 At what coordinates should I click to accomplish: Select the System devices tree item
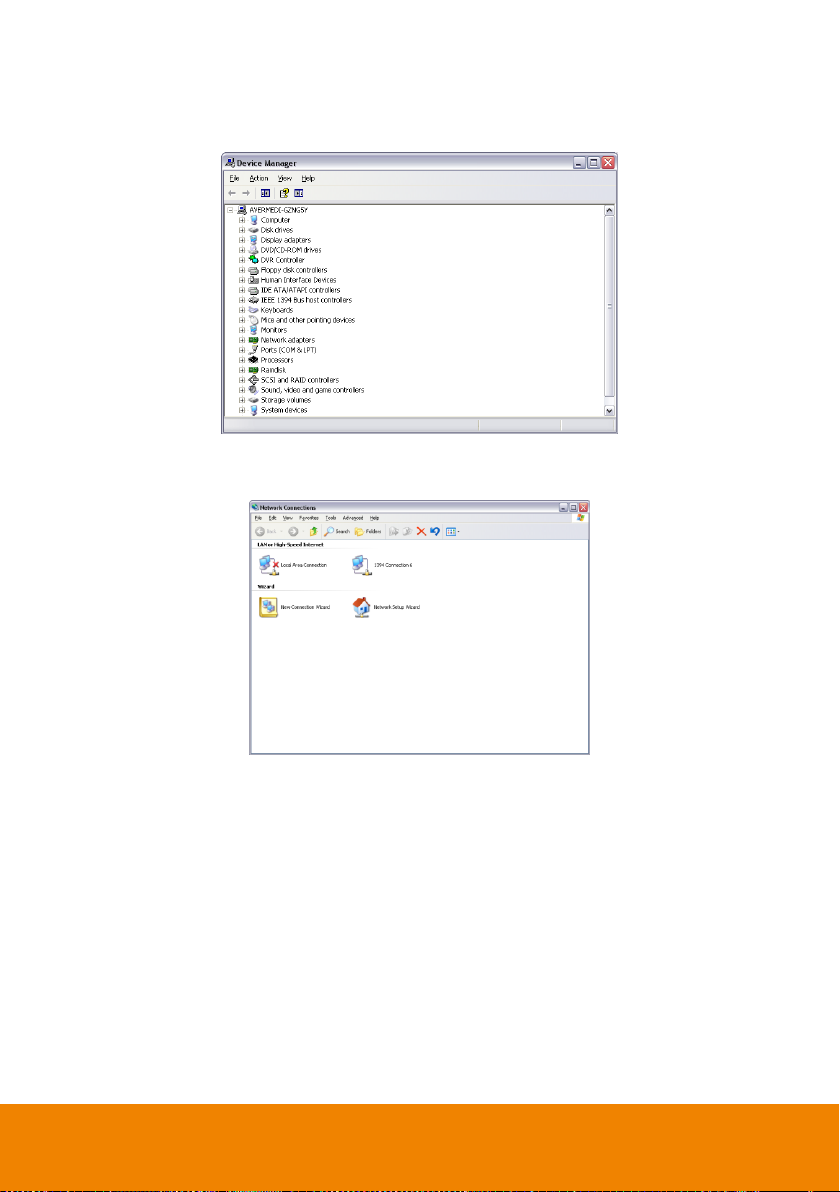click(x=284, y=410)
